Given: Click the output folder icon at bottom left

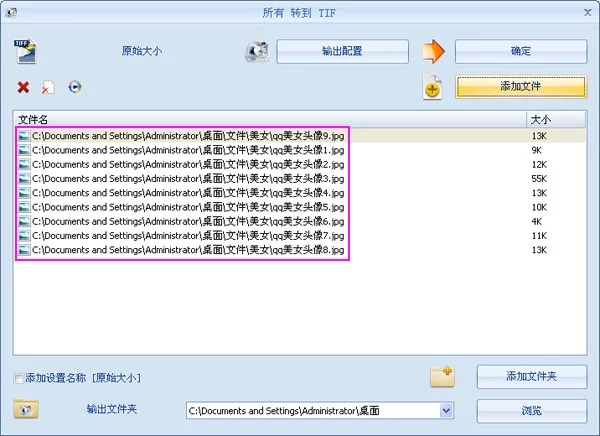Looking at the screenshot, I should tap(26, 408).
